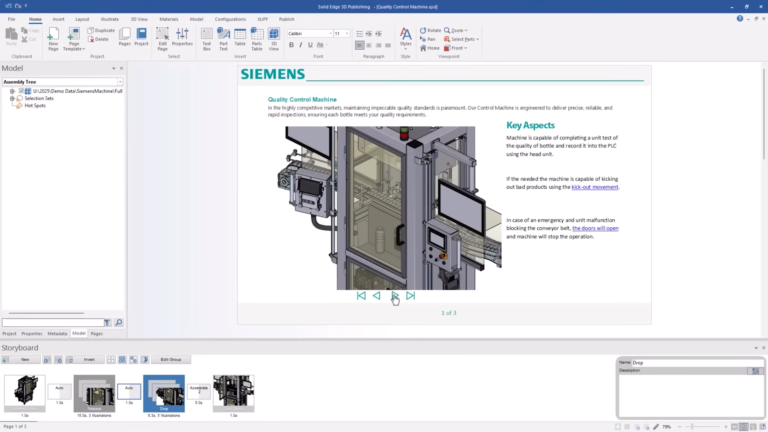Toggle the assembly root checkbox in tree

tap(21, 91)
